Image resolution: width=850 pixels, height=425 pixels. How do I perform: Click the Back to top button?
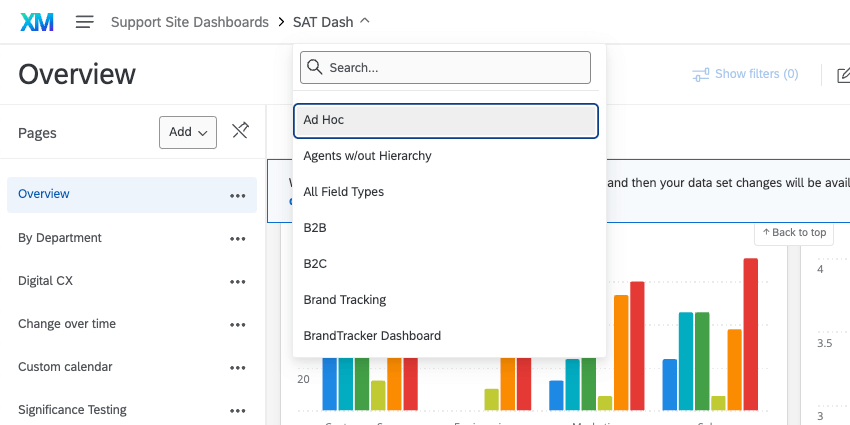pos(794,233)
